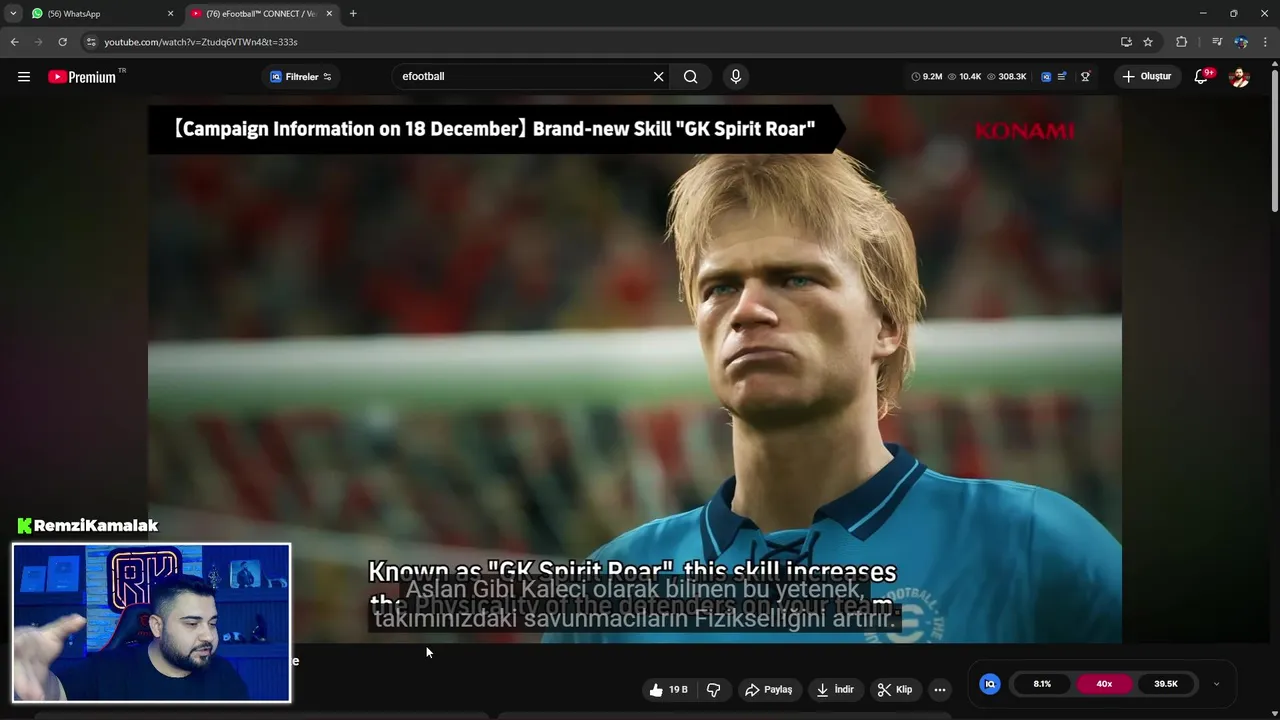Open the browser extensions puzzle icon
This screenshot has height=720, width=1280.
point(1181,42)
